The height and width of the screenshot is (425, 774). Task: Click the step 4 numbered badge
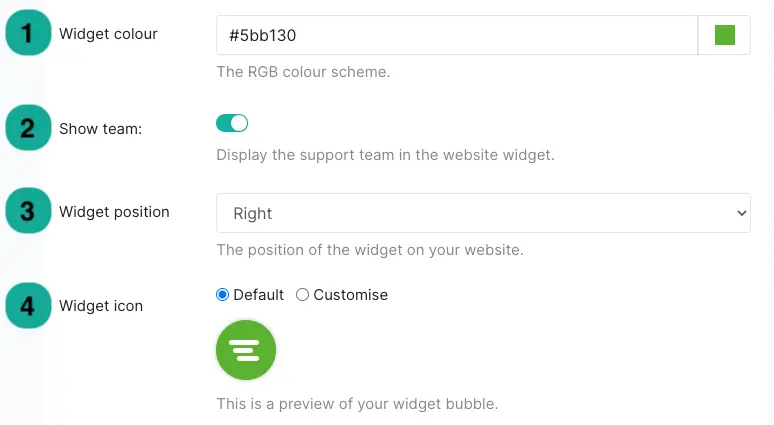[28, 306]
